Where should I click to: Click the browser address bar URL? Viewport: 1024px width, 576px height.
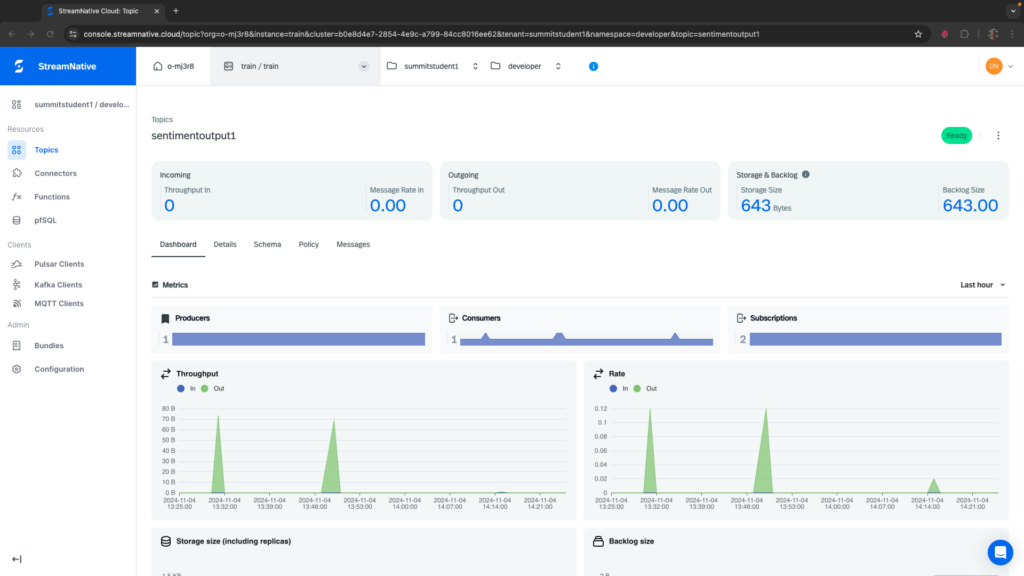click(420, 33)
